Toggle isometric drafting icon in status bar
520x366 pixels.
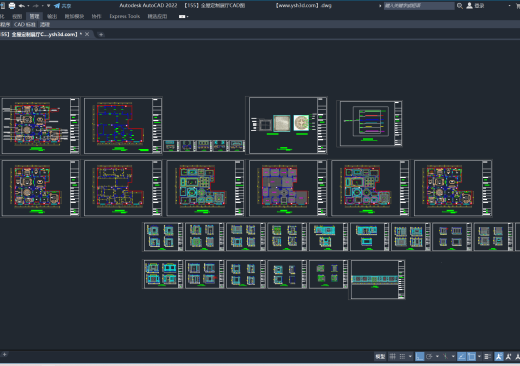(445, 357)
